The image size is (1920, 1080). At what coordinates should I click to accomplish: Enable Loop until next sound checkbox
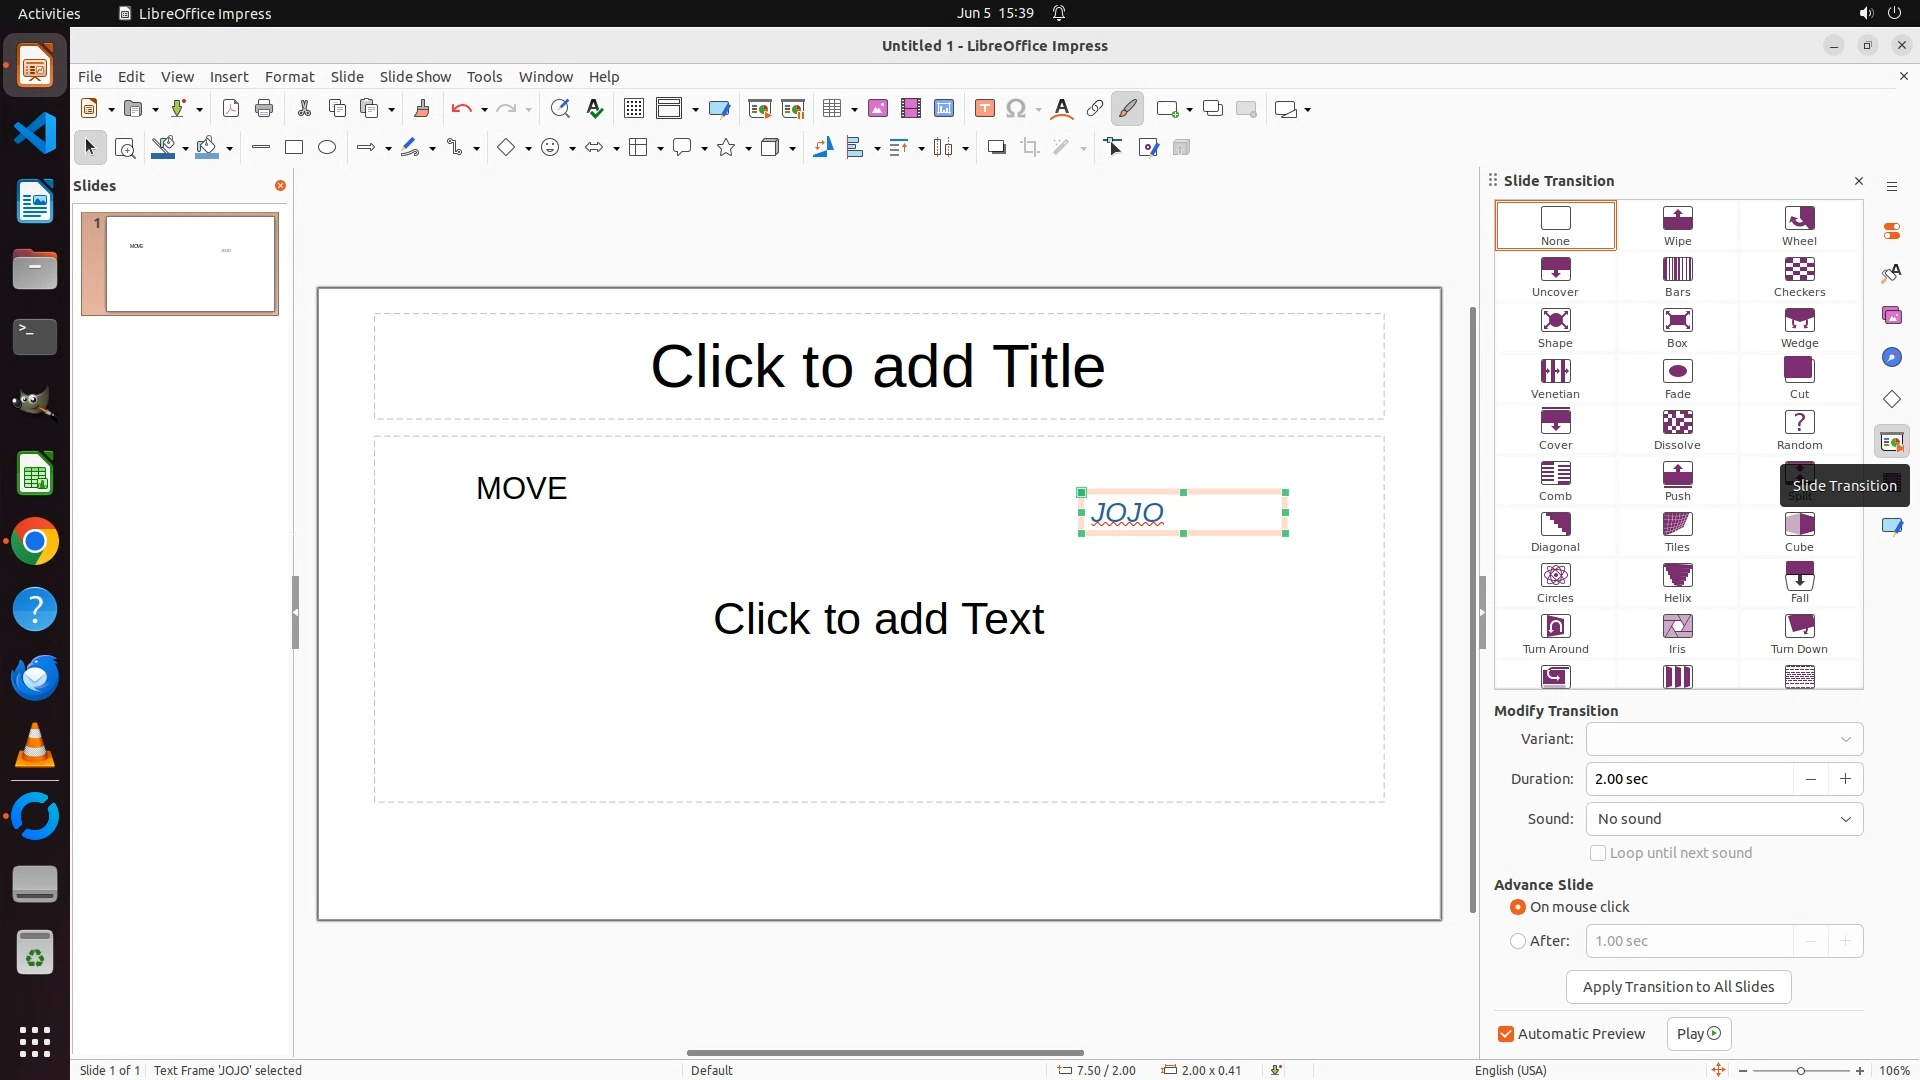(x=1598, y=853)
